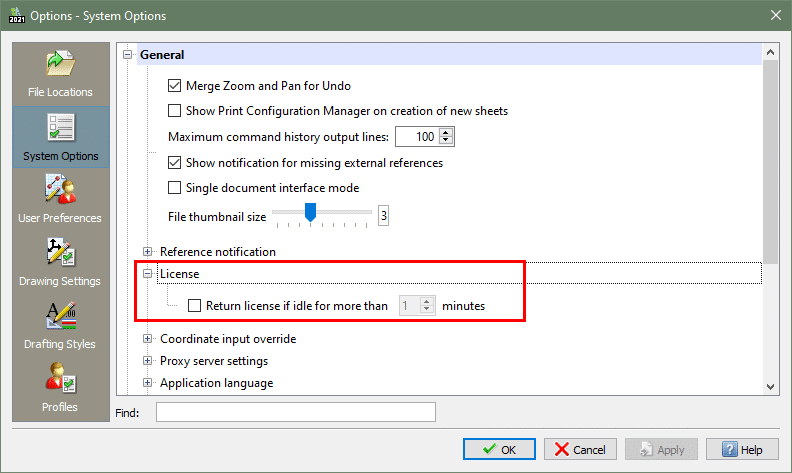Decrease maximum command history lines
This screenshot has width=792, height=473.
[446, 140]
